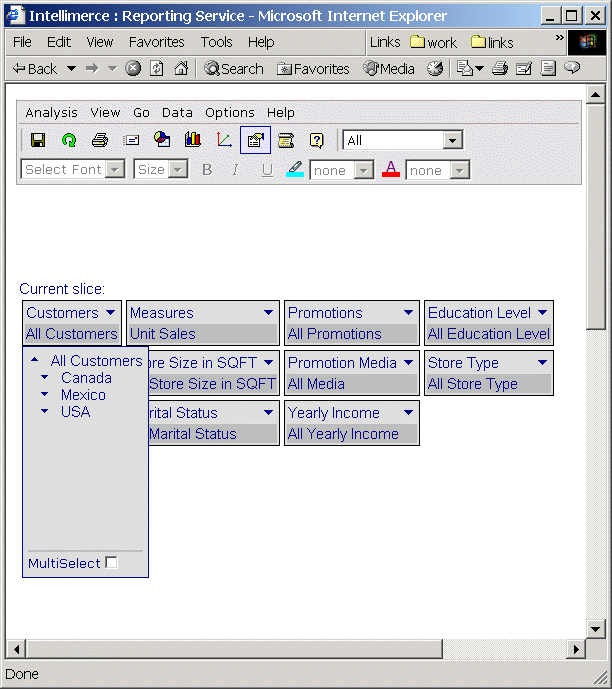Click the Italic I formatting icon
The height and width of the screenshot is (689, 612).
pyautogui.click(x=235, y=170)
